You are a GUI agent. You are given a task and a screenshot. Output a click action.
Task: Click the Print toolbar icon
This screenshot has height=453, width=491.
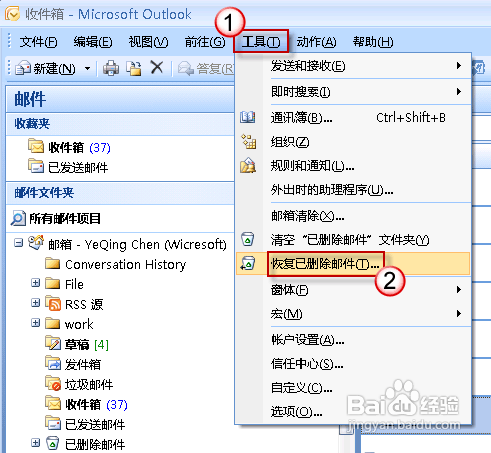click(111, 68)
